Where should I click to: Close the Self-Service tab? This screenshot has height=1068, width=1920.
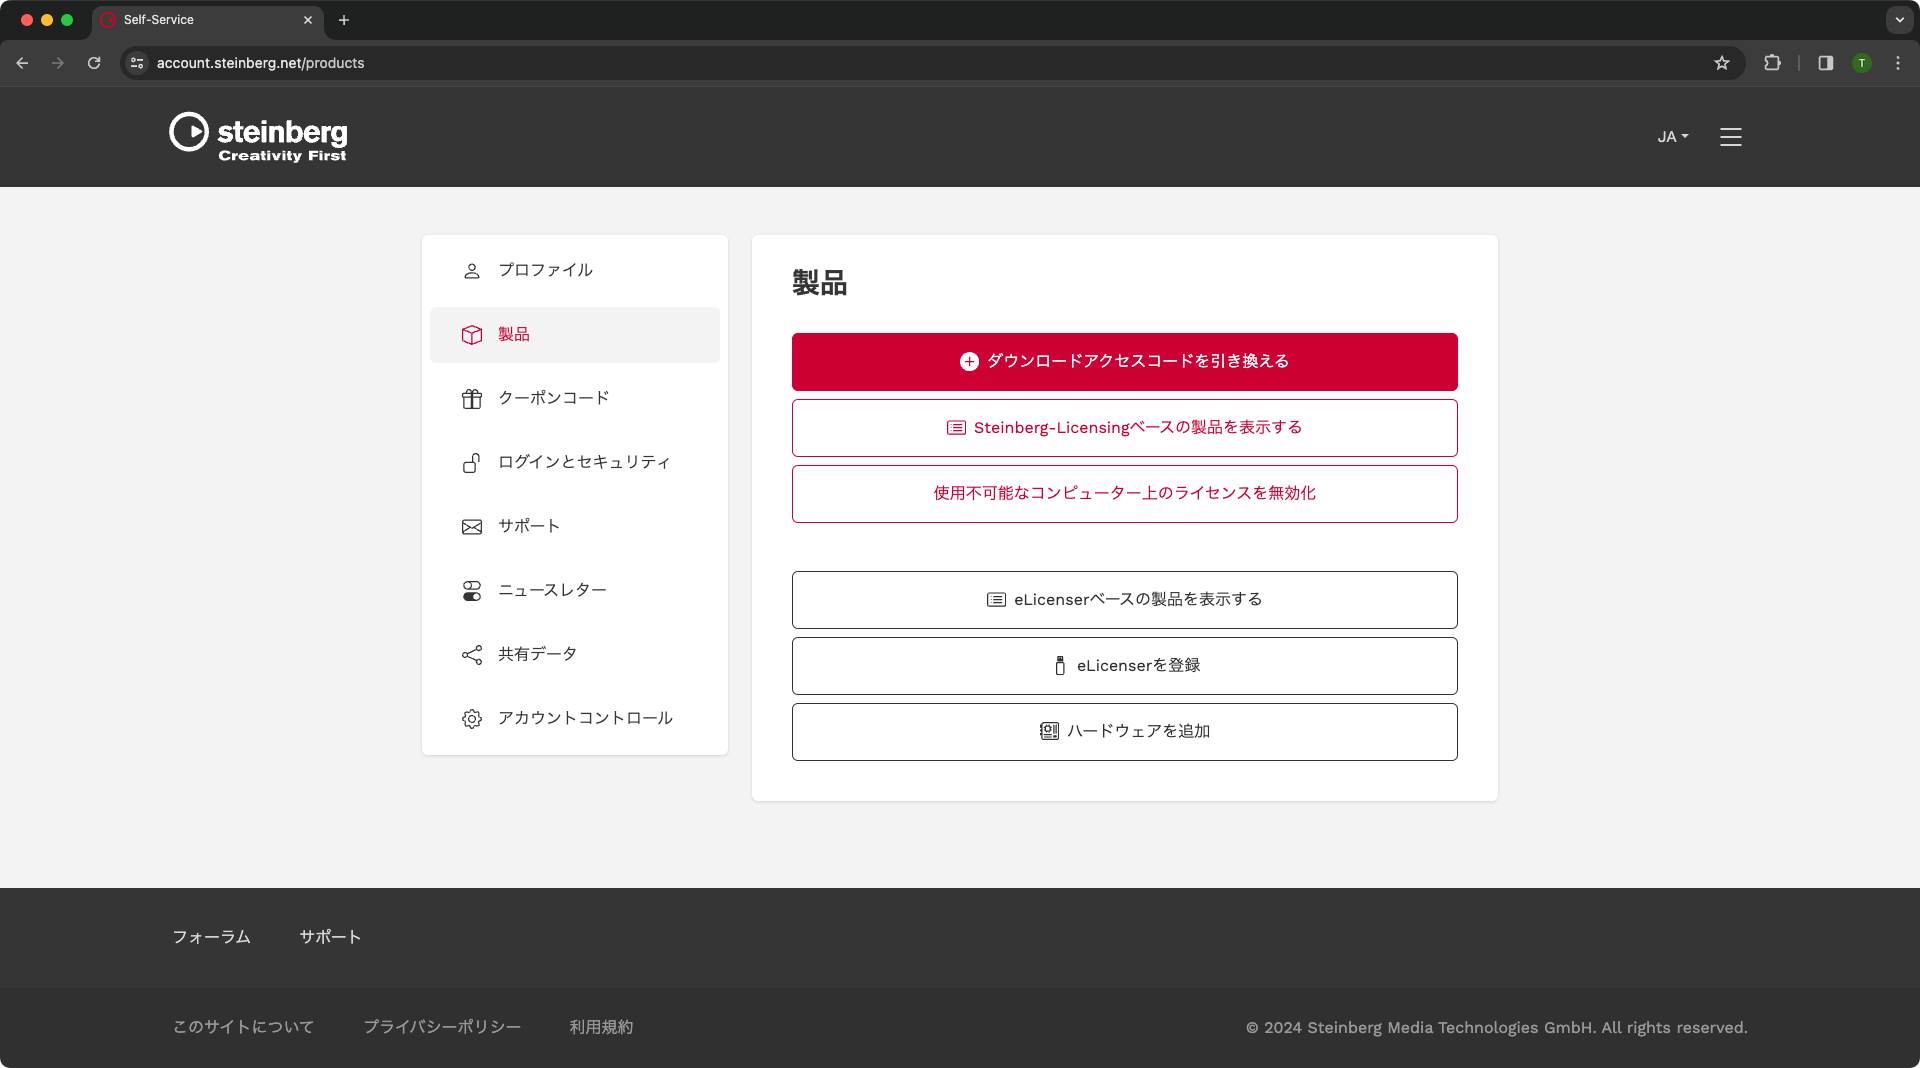(308, 20)
